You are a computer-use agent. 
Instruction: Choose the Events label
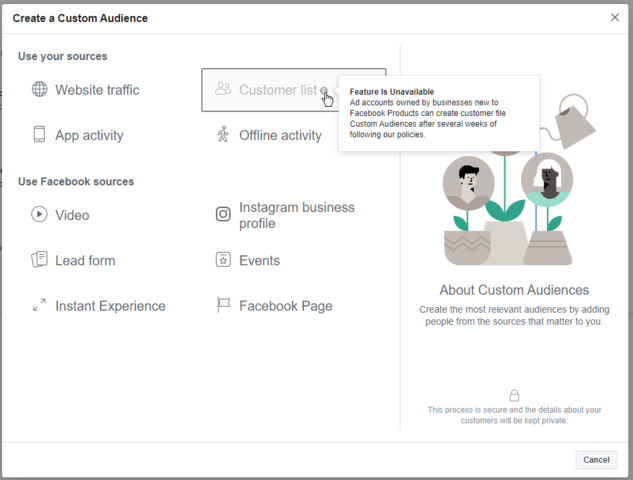(x=260, y=260)
